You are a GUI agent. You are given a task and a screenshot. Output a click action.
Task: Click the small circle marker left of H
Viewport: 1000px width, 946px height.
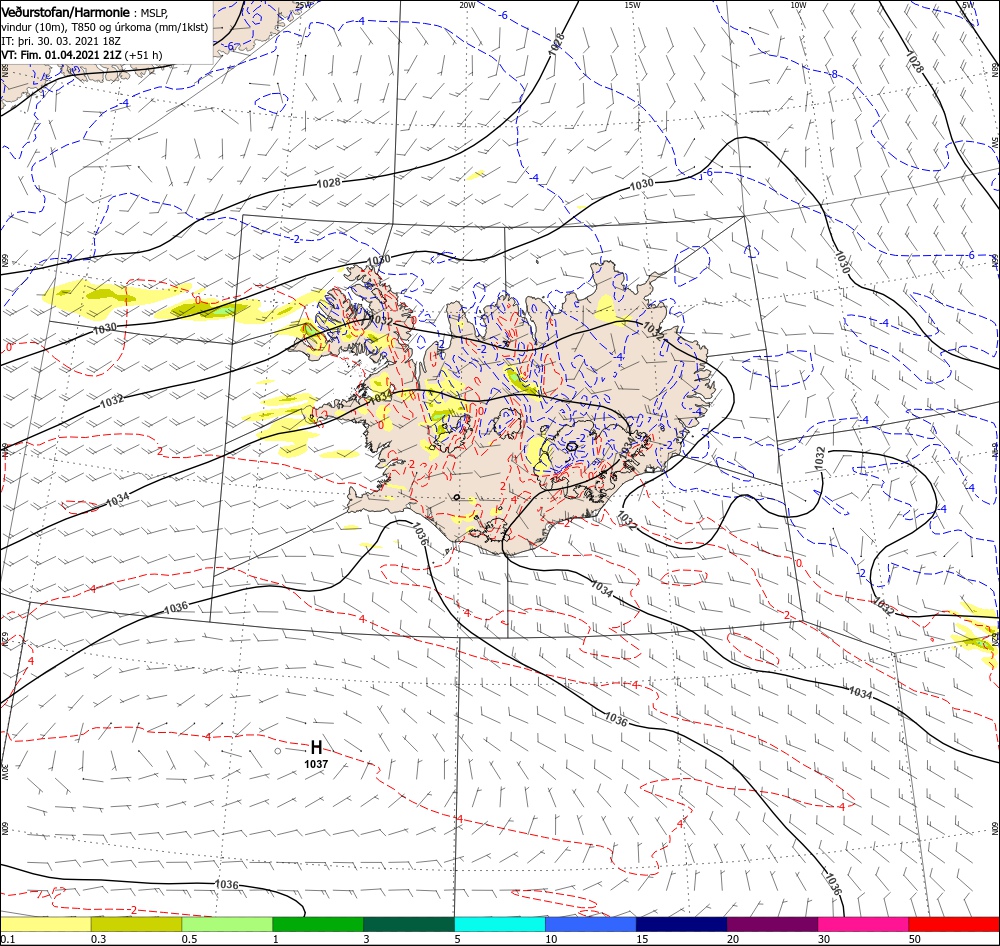click(277, 751)
